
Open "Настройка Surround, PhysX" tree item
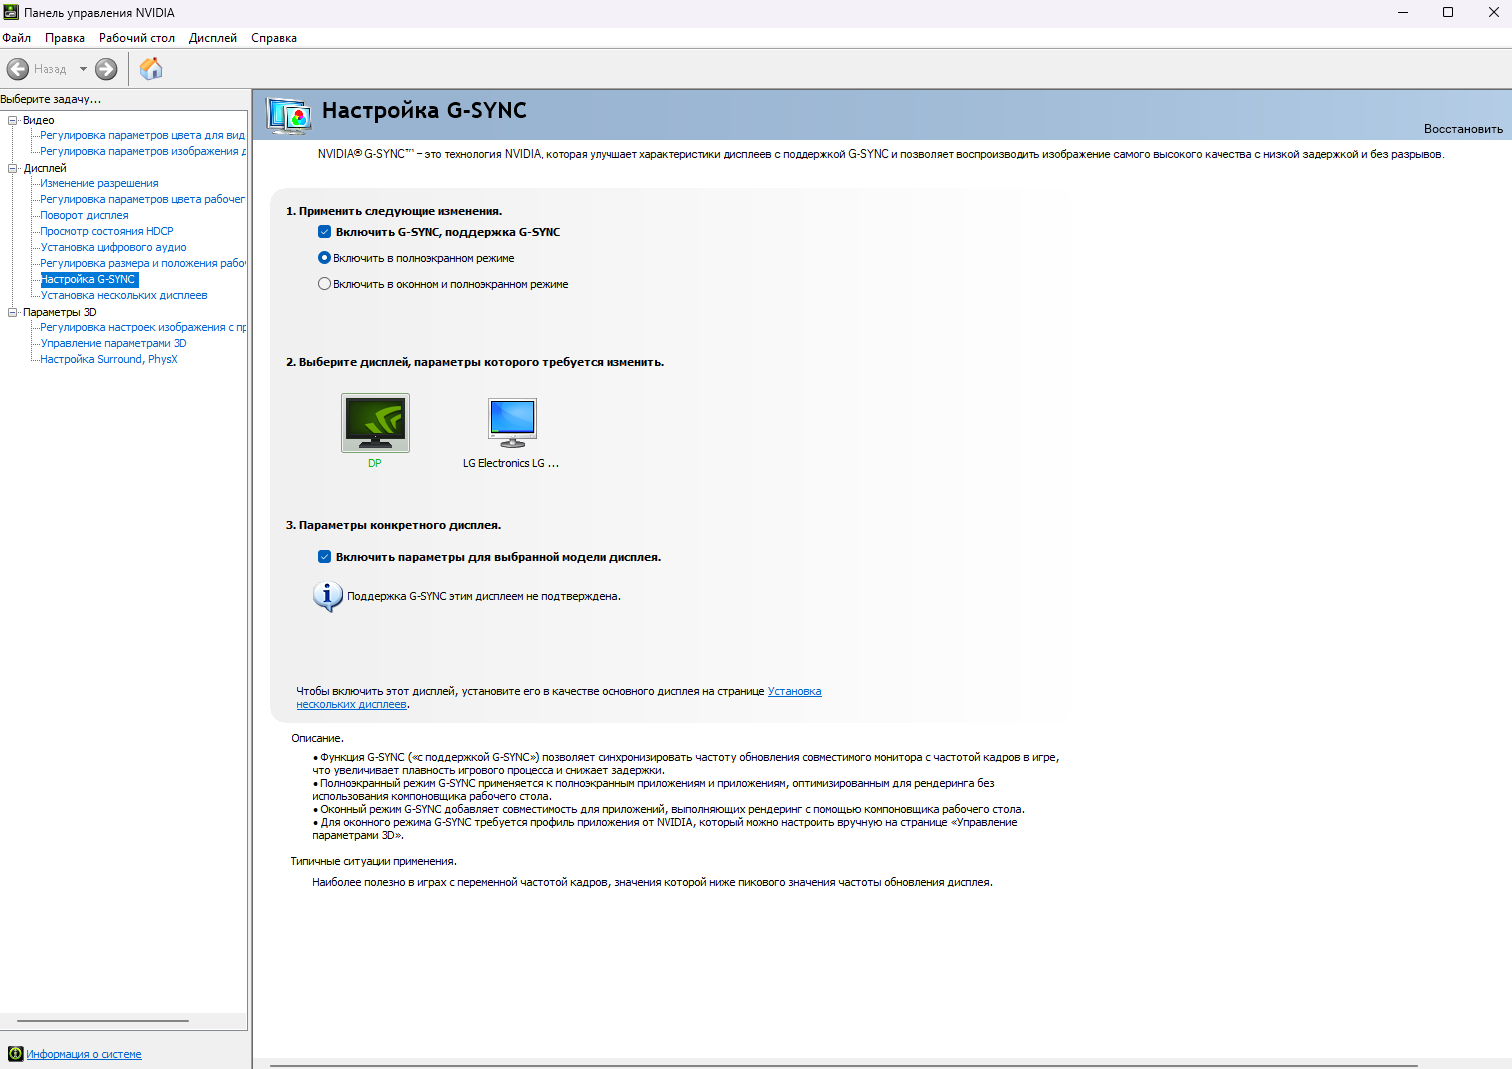109,359
